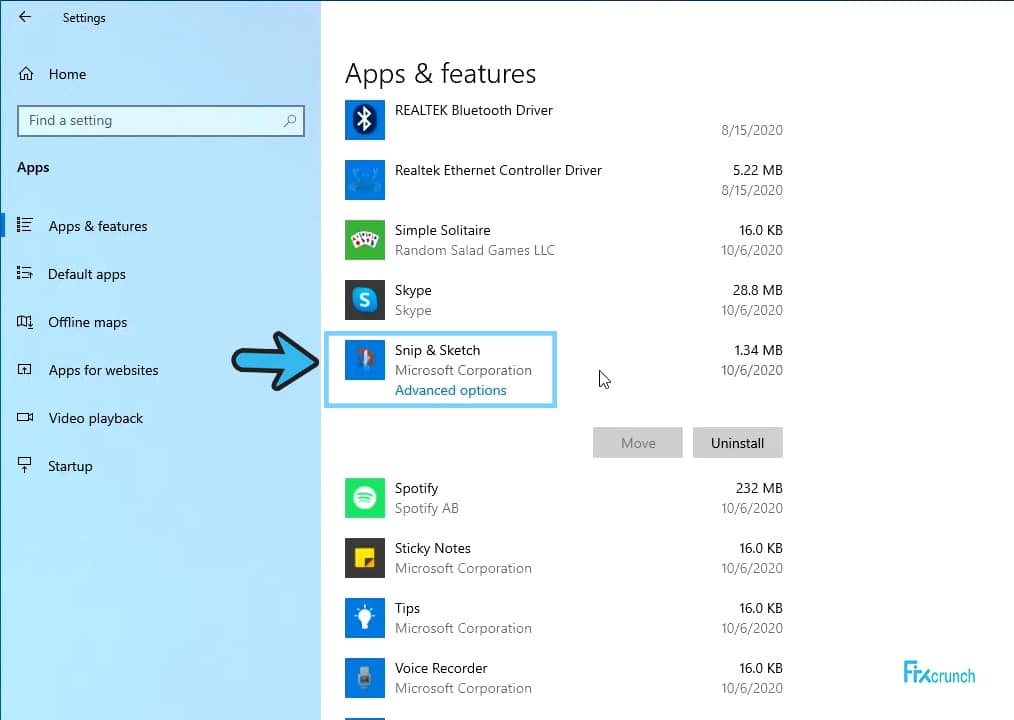The width and height of the screenshot is (1014, 720).
Task: Click the 5.22 MB size value
Action: pos(757,170)
